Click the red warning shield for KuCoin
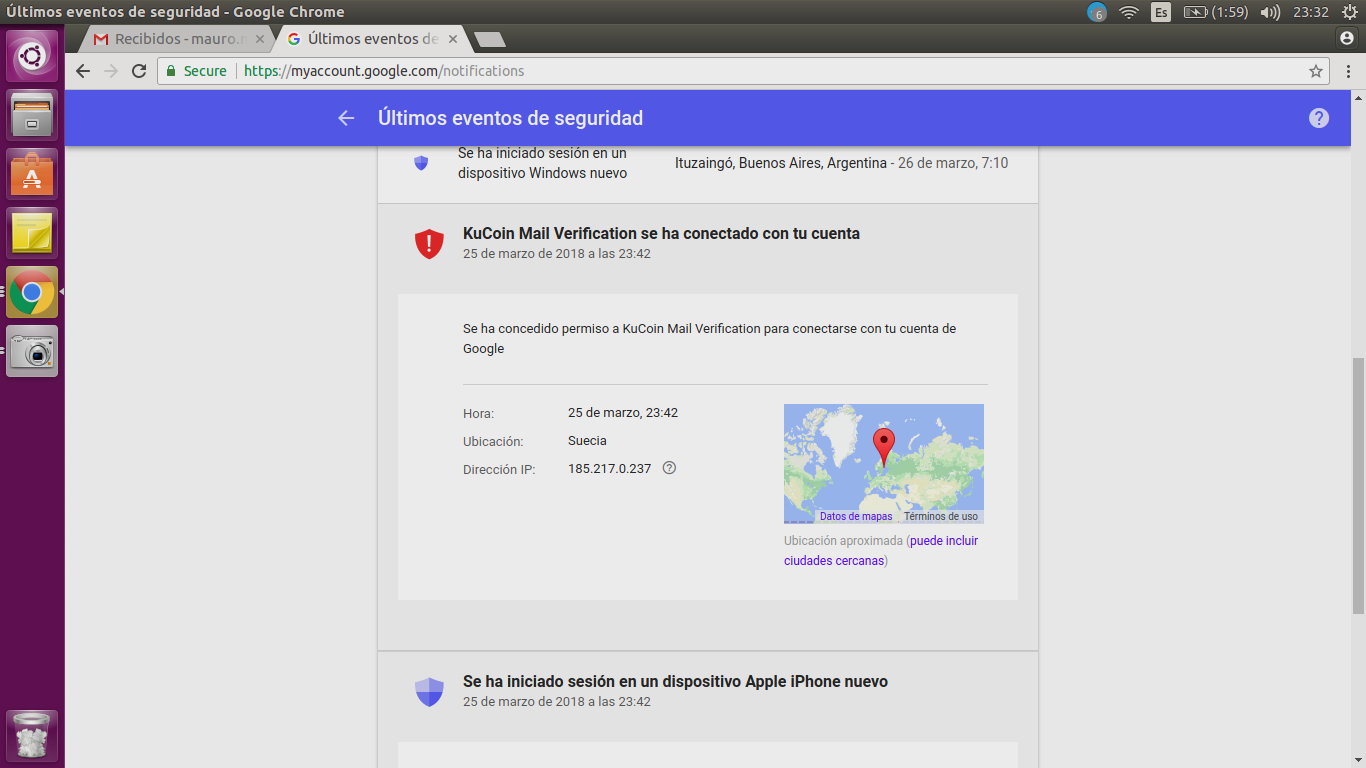Image resolution: width=1366 pixels, height=768 pixels. click(x=429, y=243)
